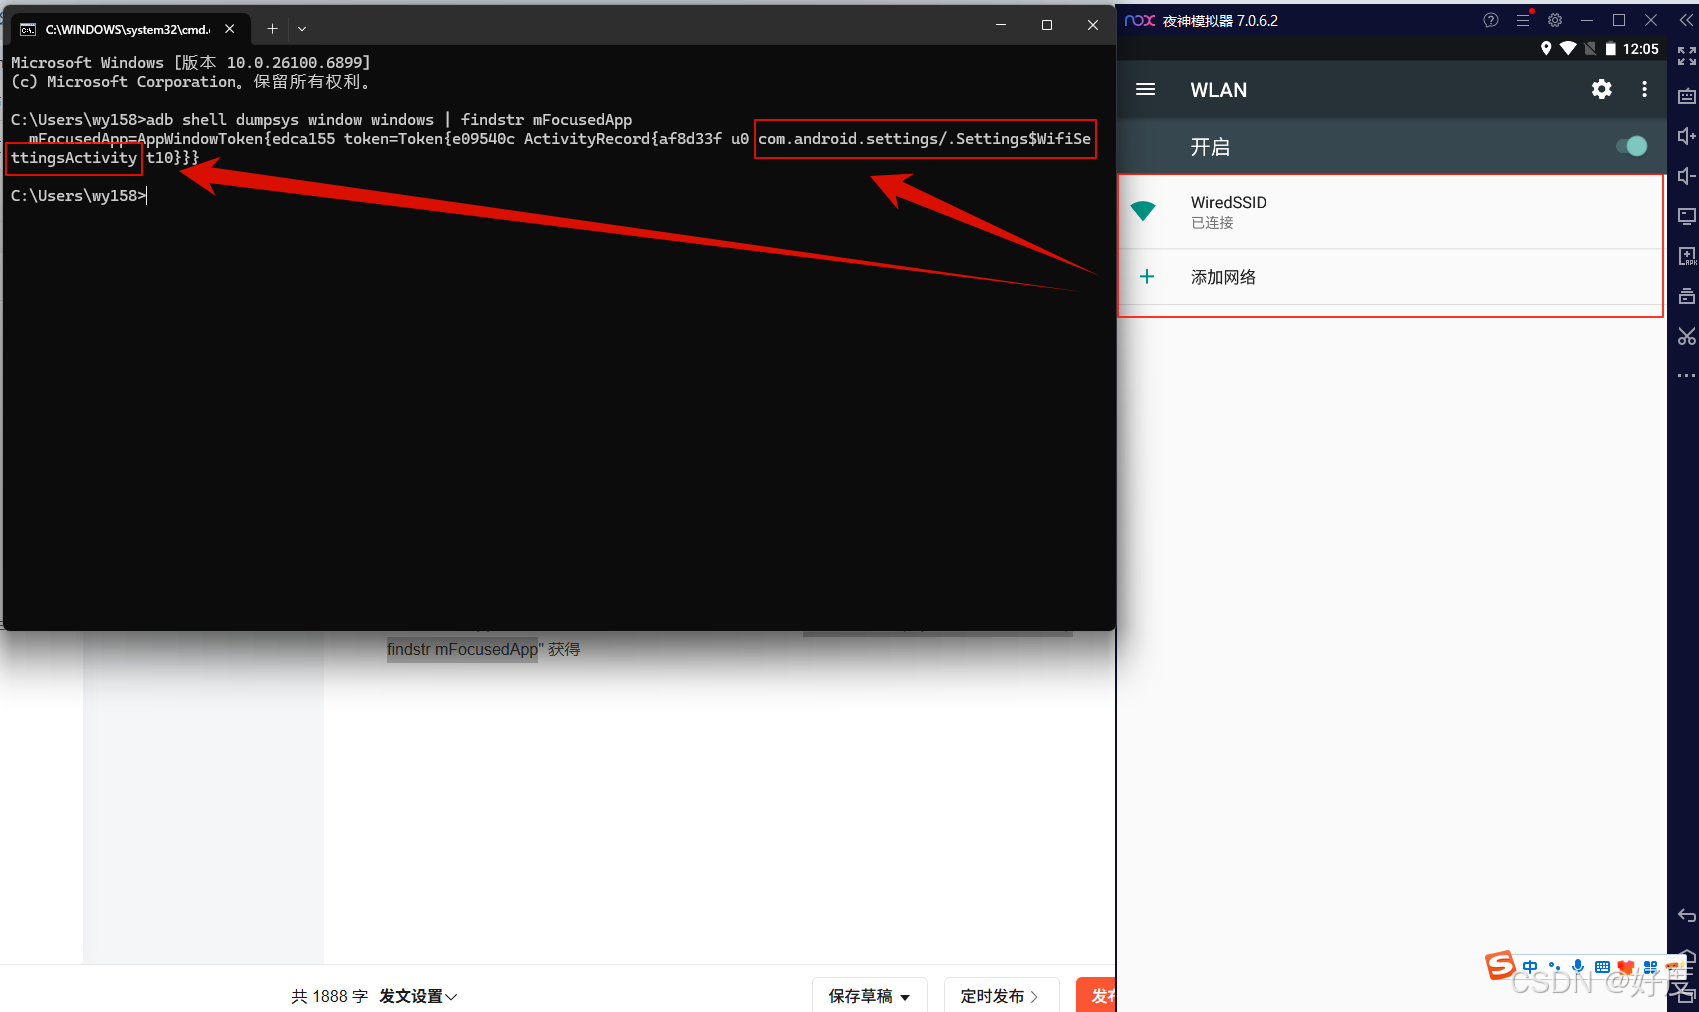
Task: Open Nox title bar menu with notification dot
Action: click(x=1523, y=20)
